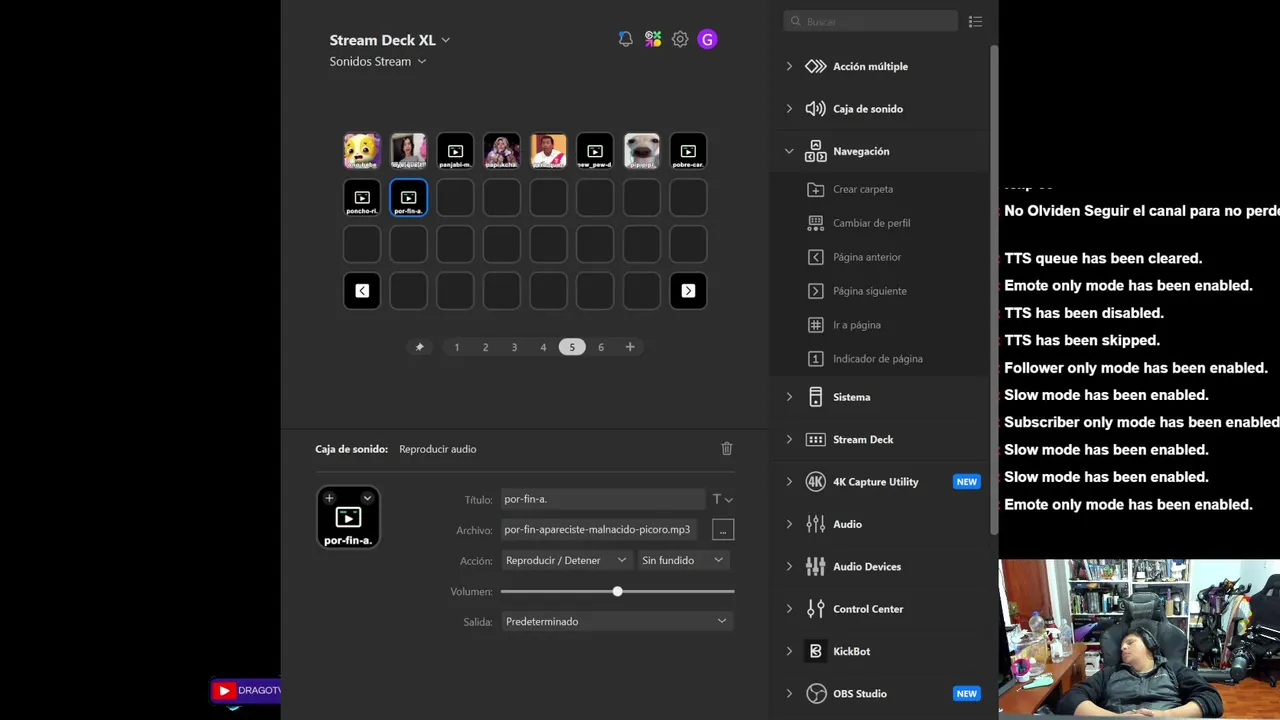
Task: Go to page 3
Action: [x=514, y=347]
